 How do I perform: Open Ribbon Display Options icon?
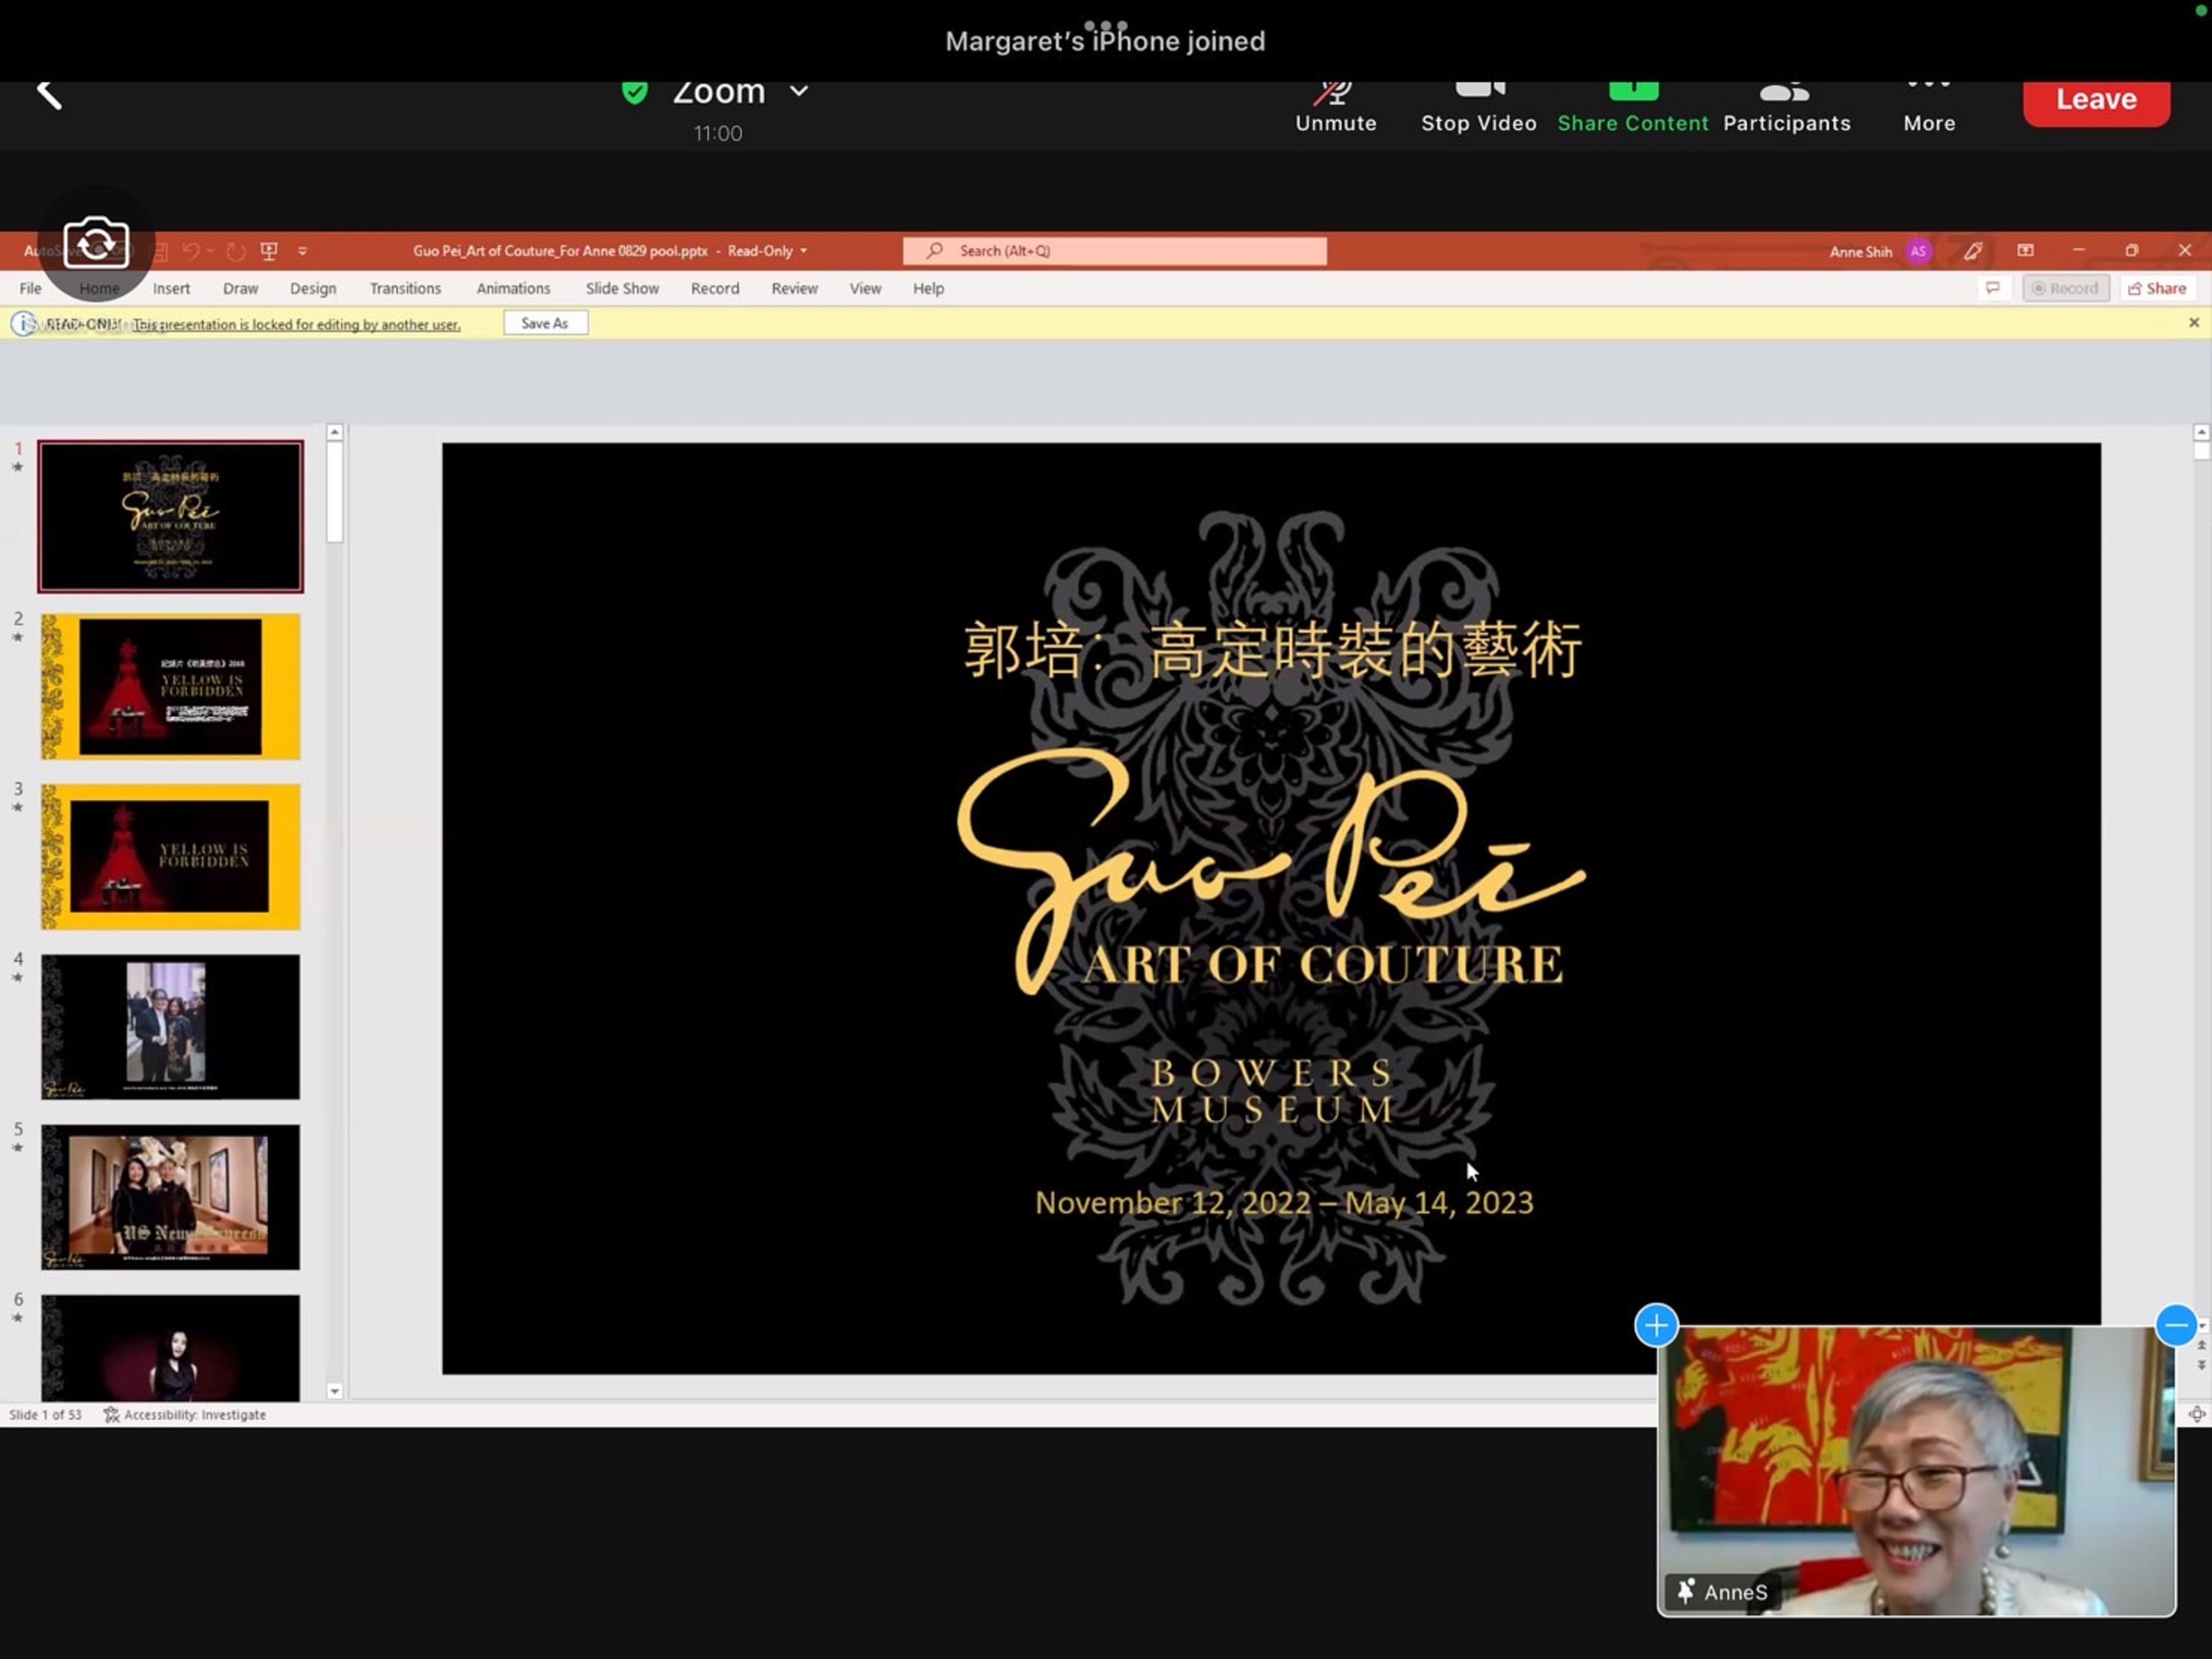point(2025,251)
